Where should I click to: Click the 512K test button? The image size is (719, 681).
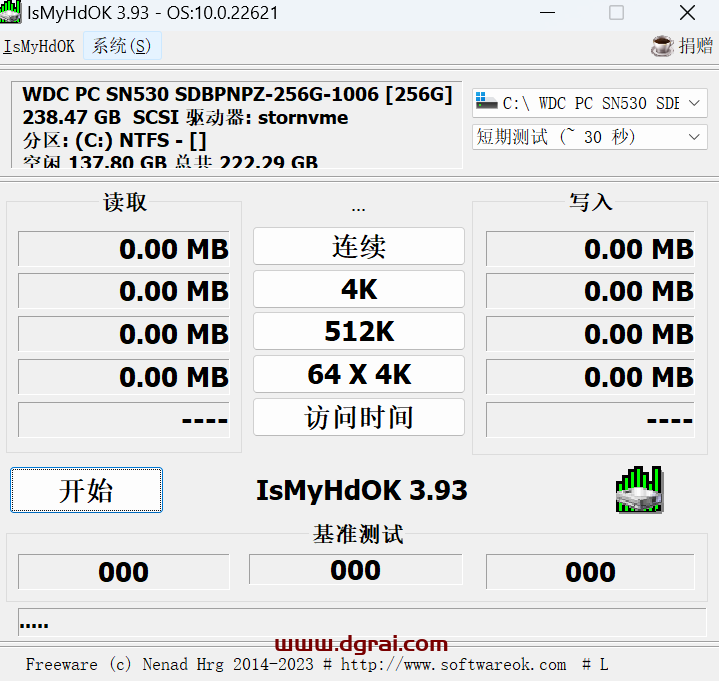click(359, 331)
